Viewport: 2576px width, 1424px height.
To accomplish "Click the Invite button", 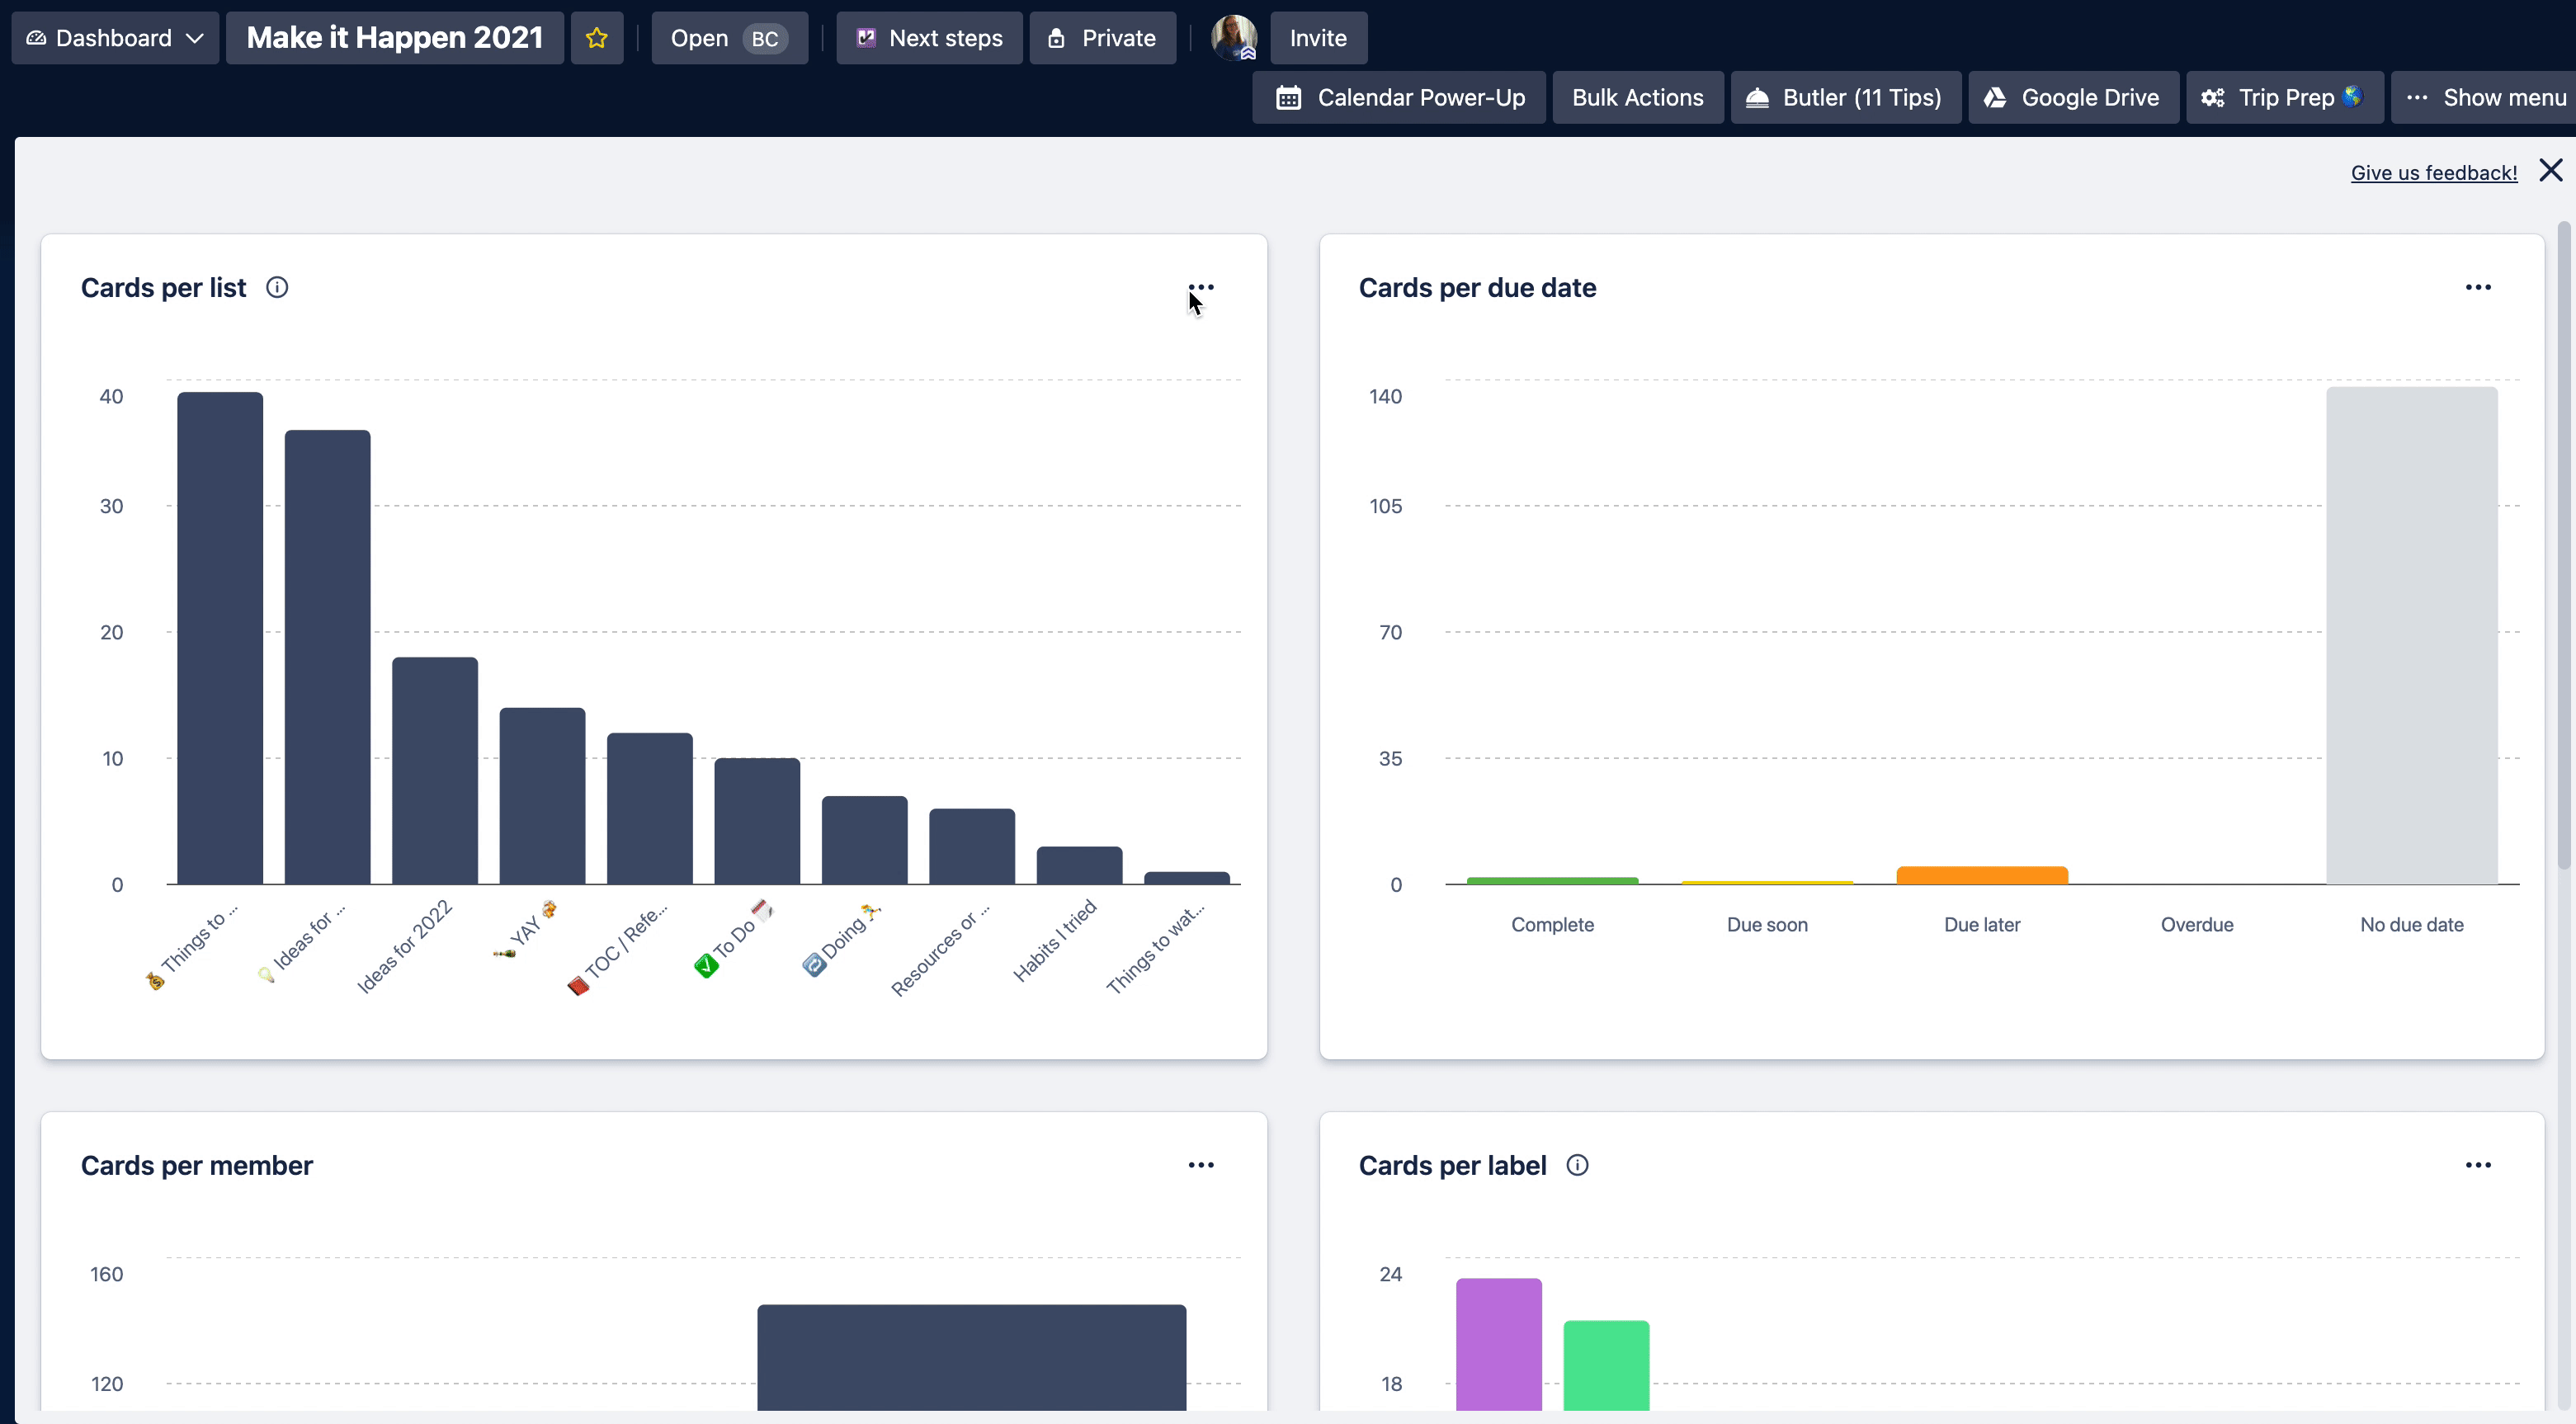I will coord(1318,38).
